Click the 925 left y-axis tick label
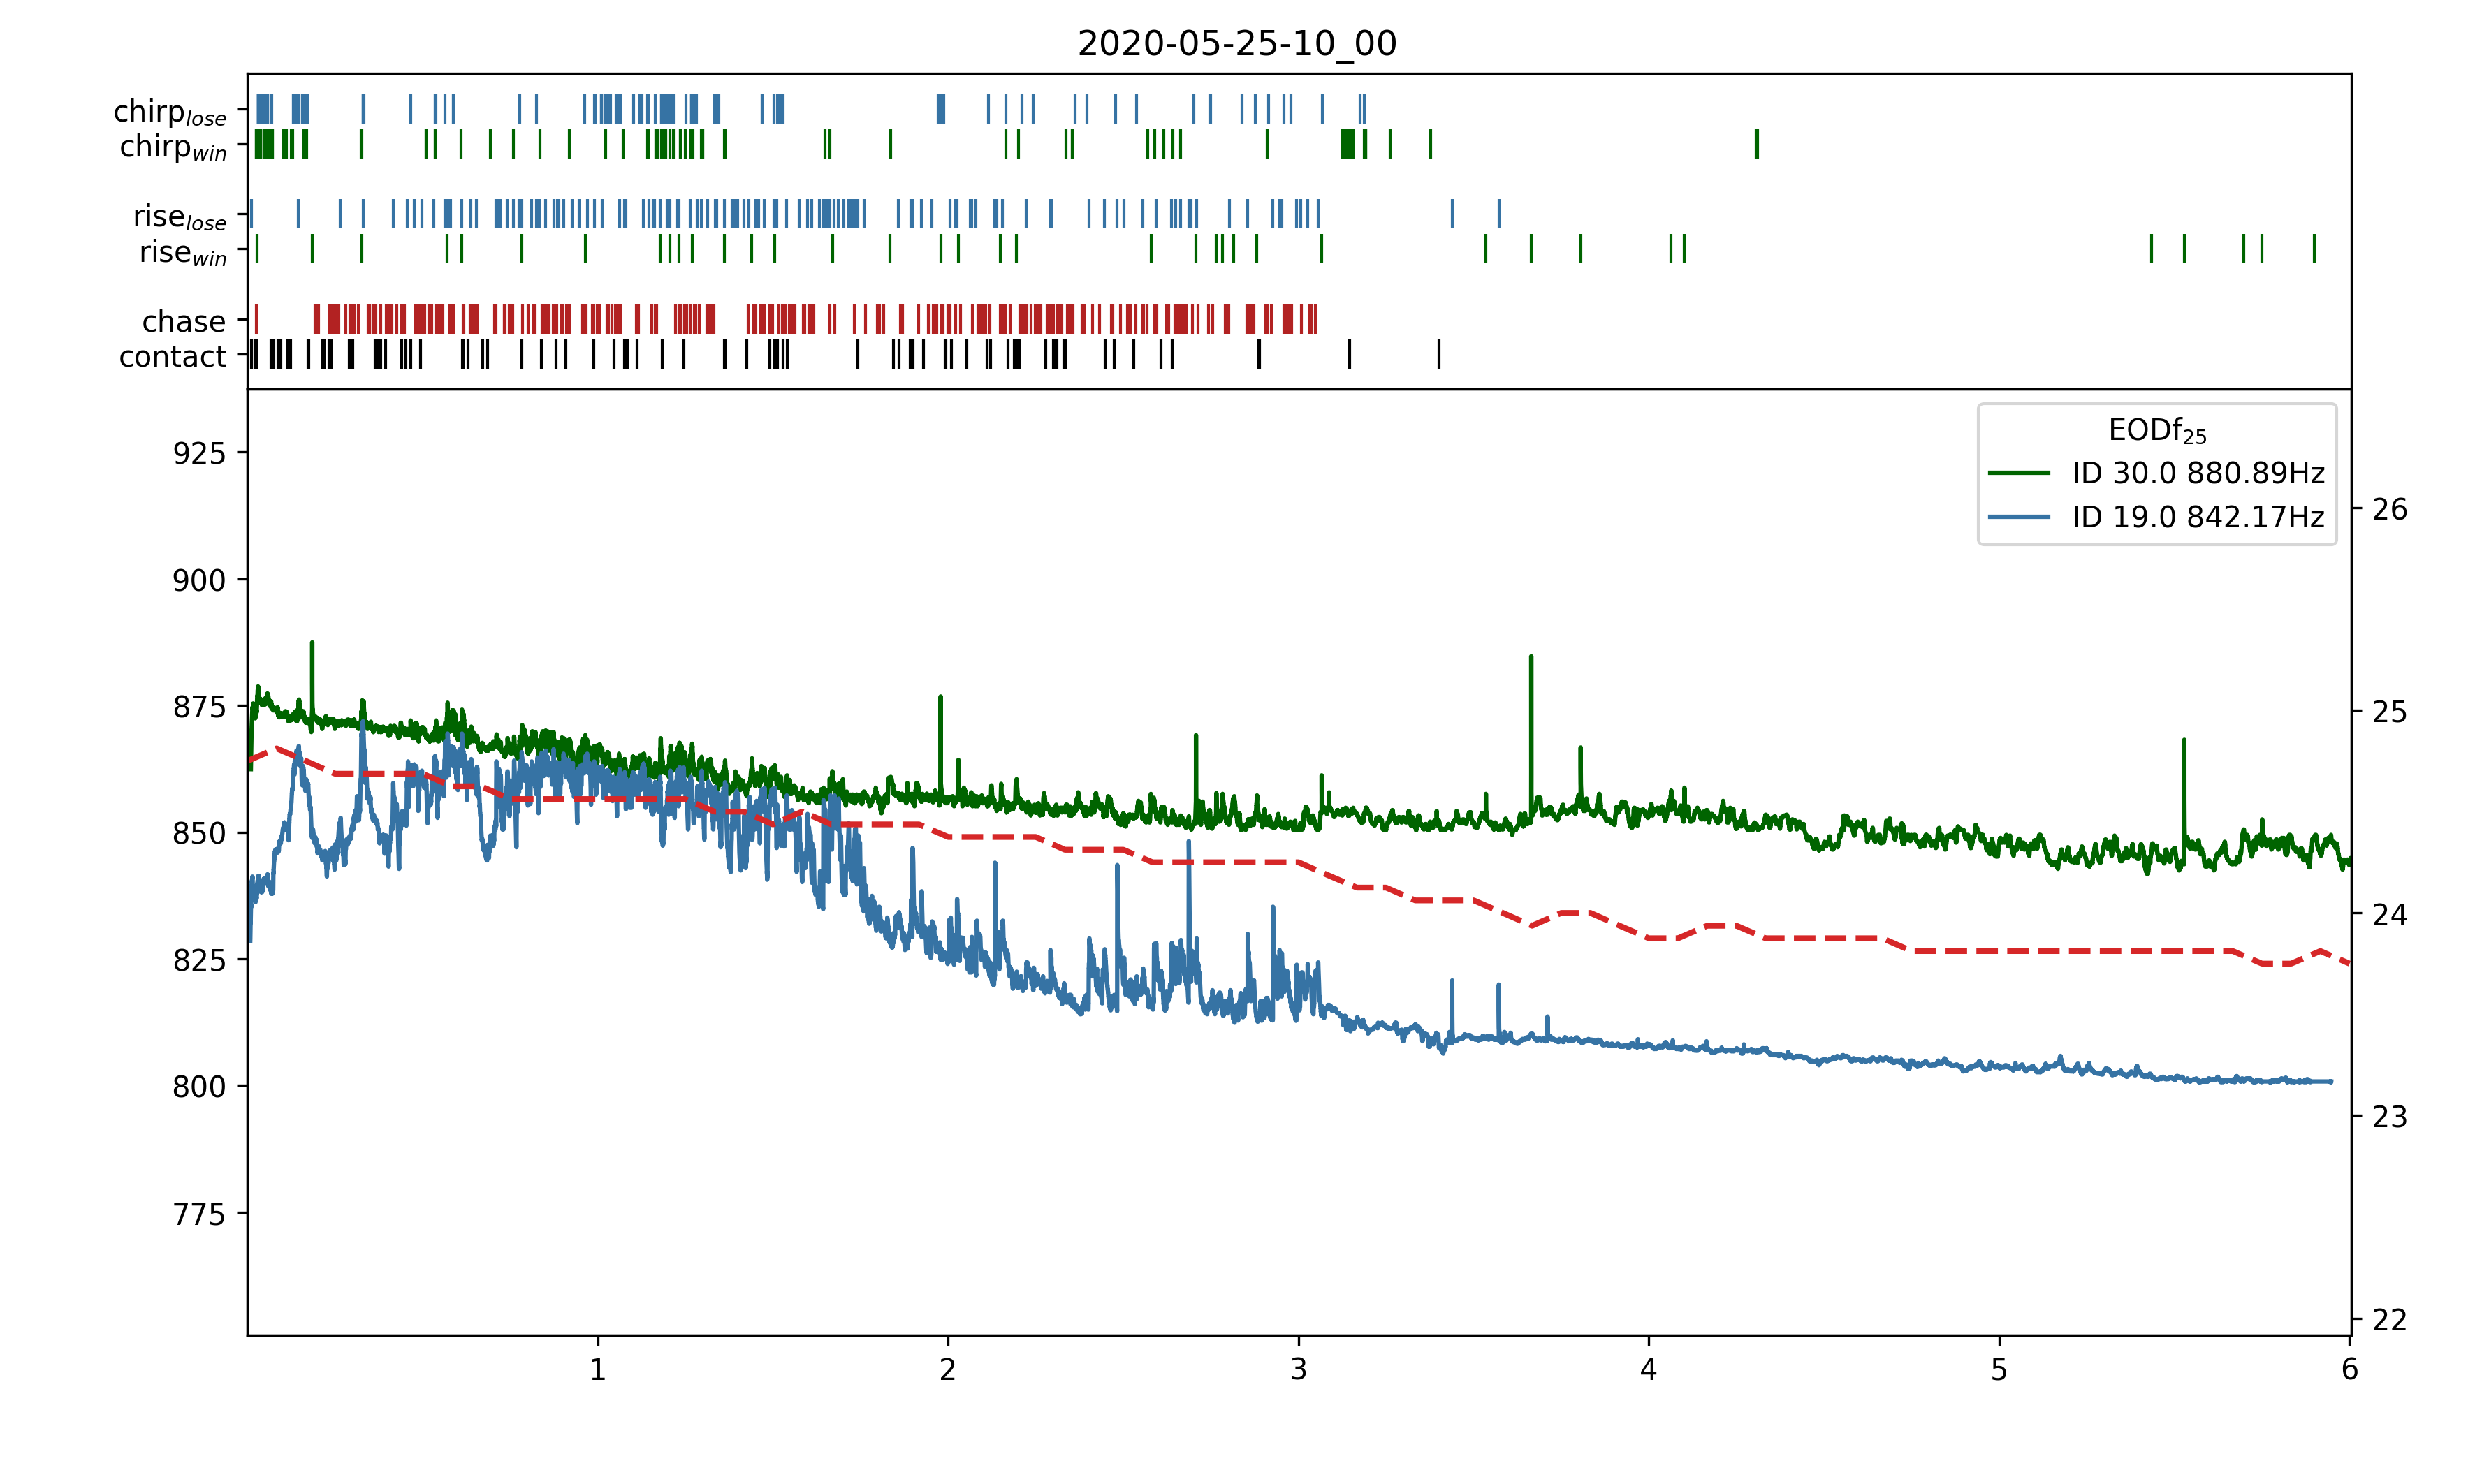This screenshot has width=2475, height=1484. (x=199, y=453)
